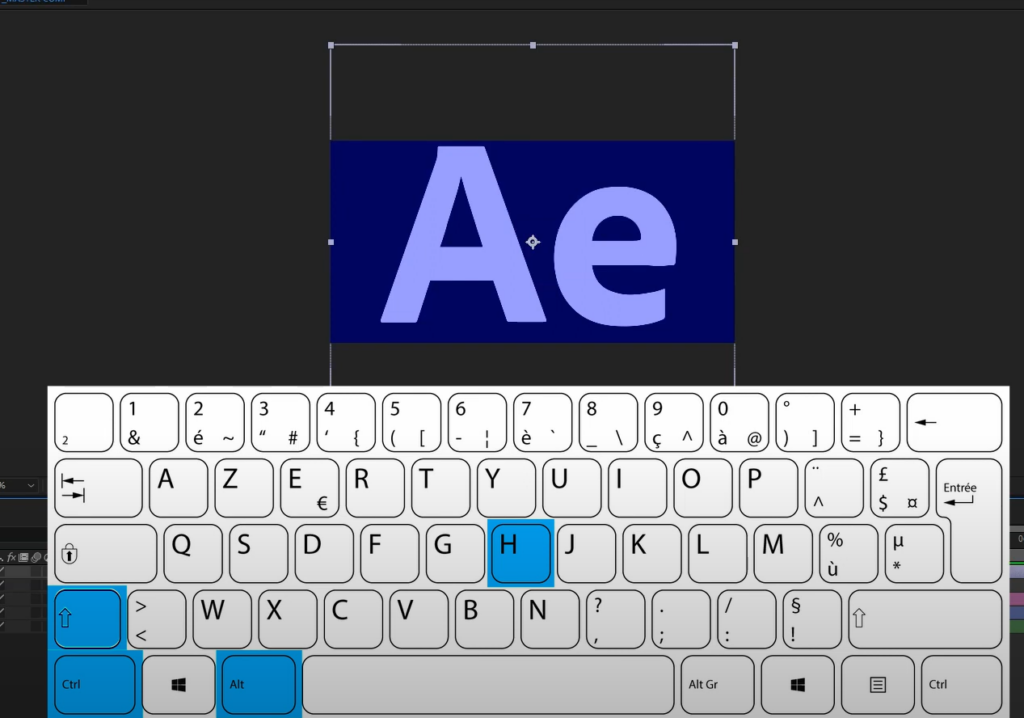Click the top-center layer transform handle

(533, 45)
